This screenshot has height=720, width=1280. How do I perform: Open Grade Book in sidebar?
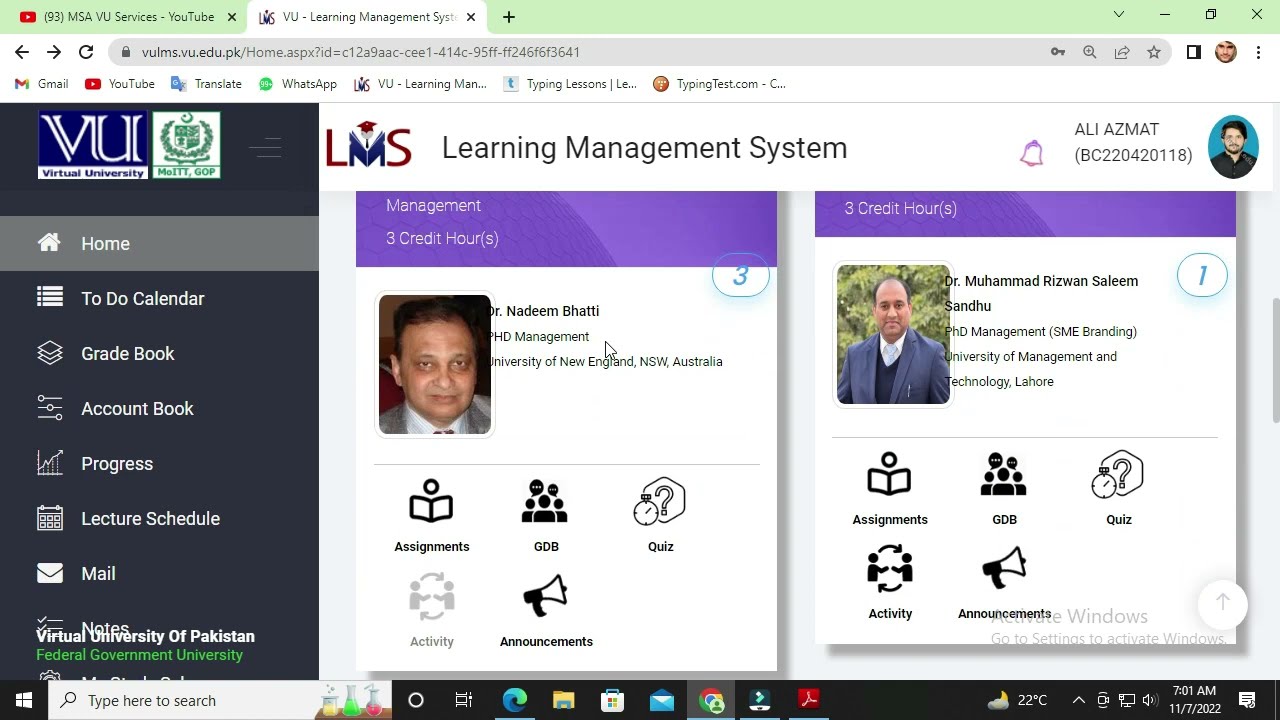tap(159, 353)
